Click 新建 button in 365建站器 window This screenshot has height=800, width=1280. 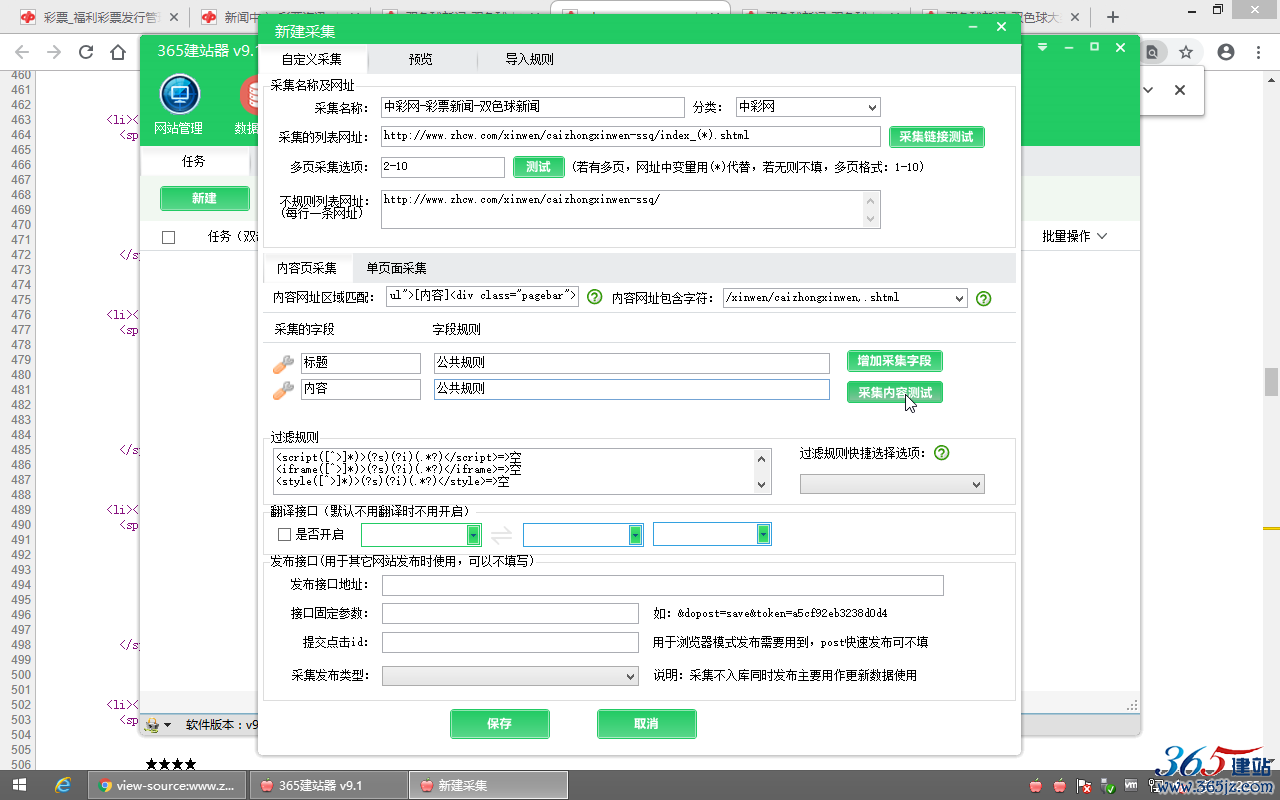point(204,198)
